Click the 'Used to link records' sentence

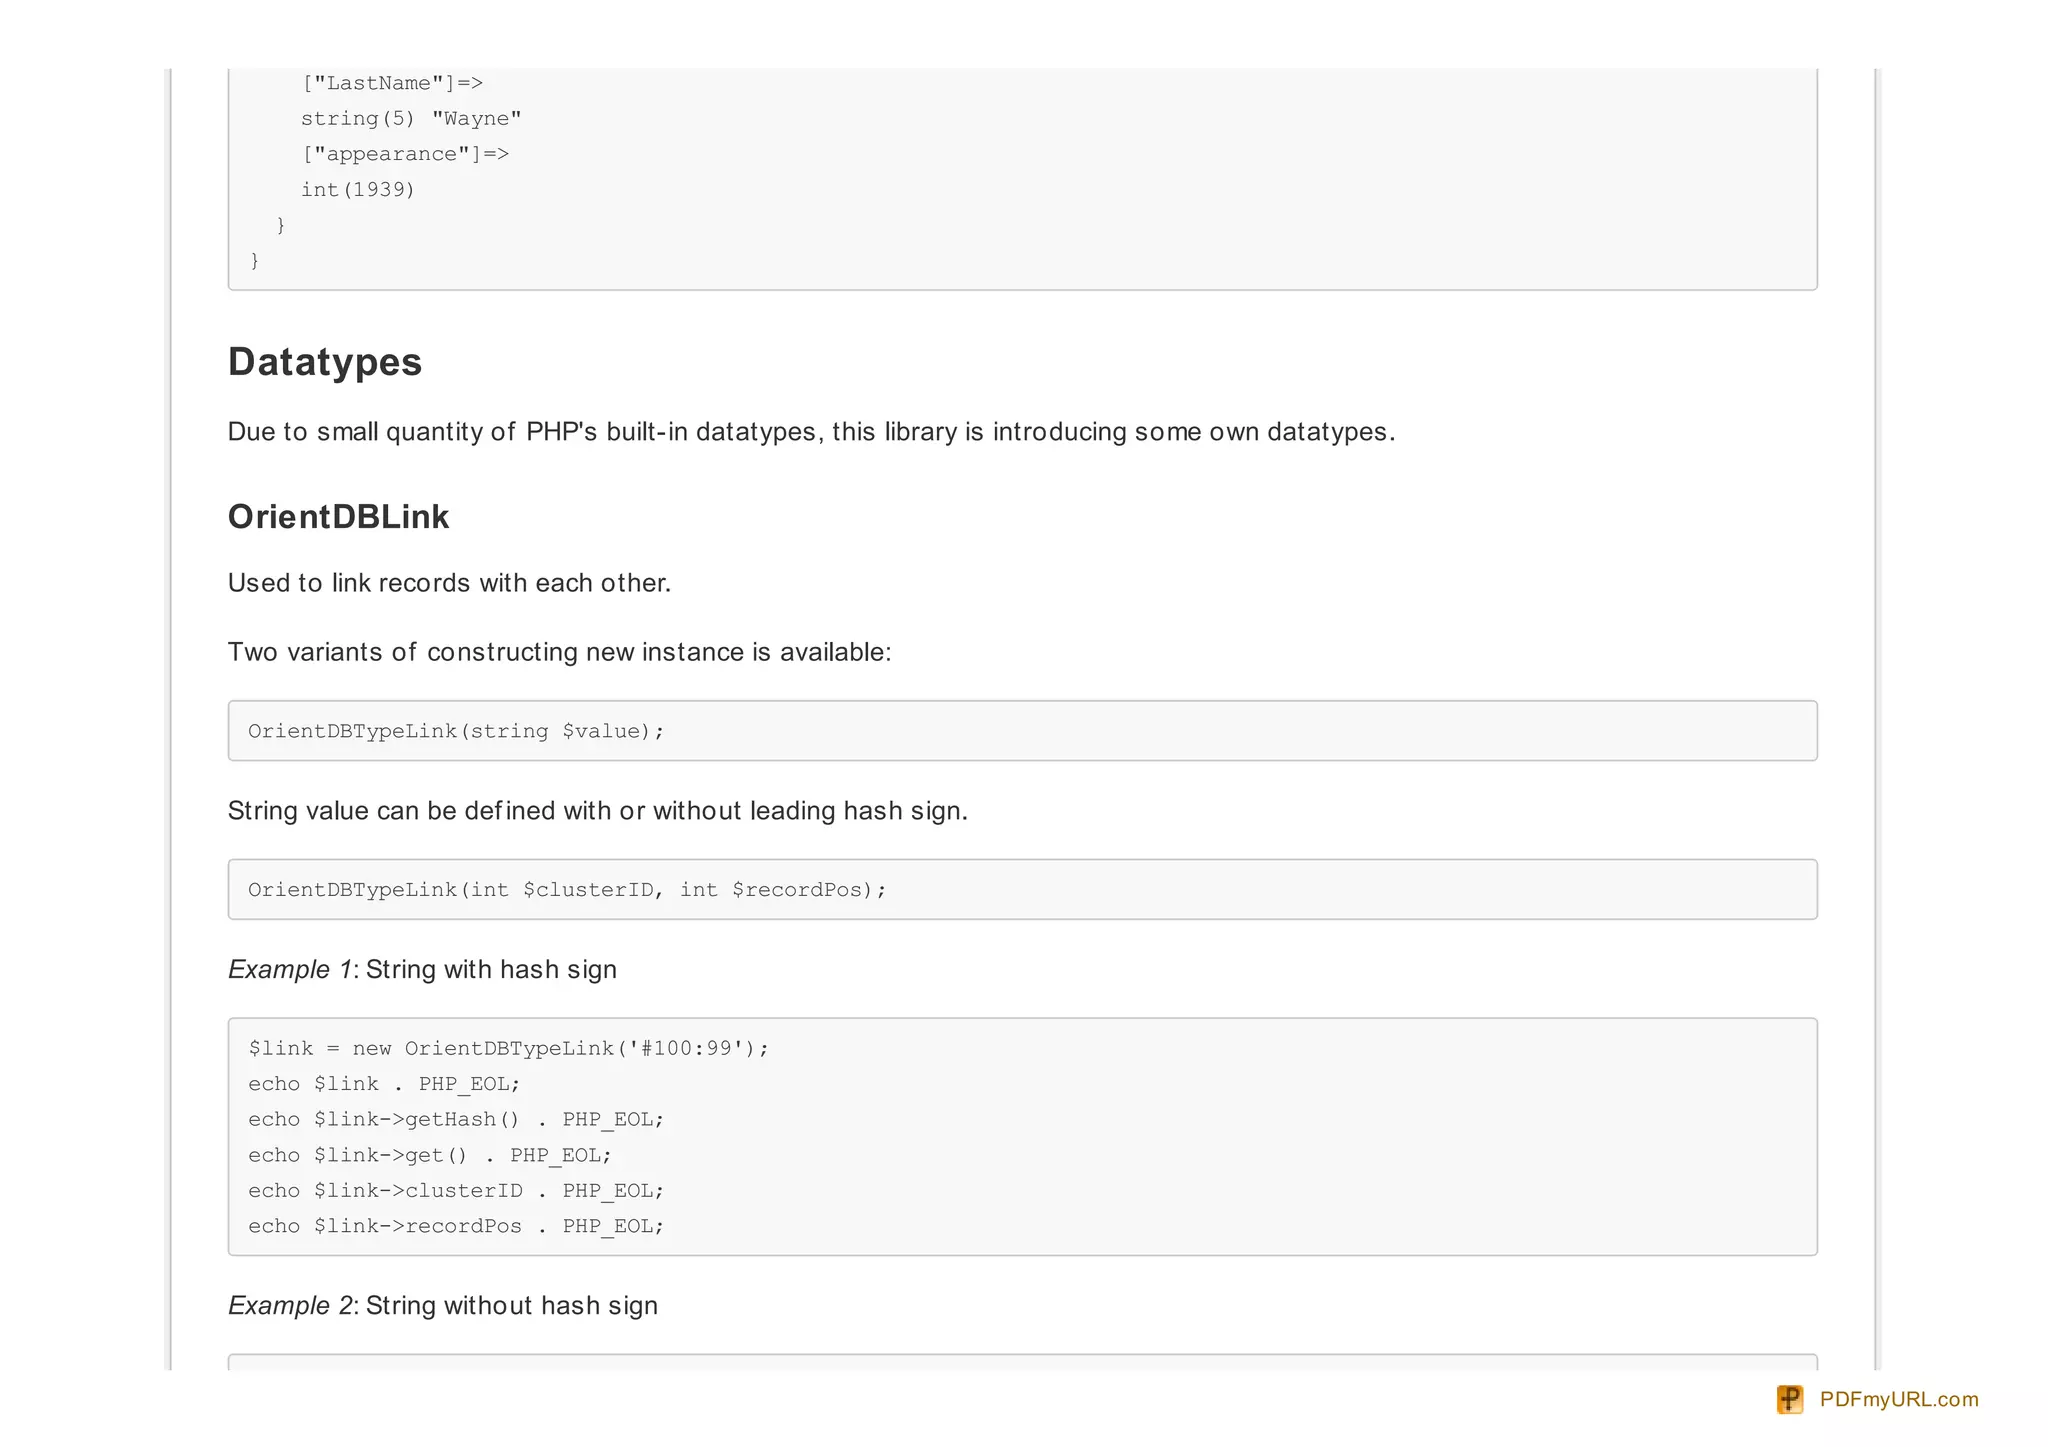click(449, 583)
